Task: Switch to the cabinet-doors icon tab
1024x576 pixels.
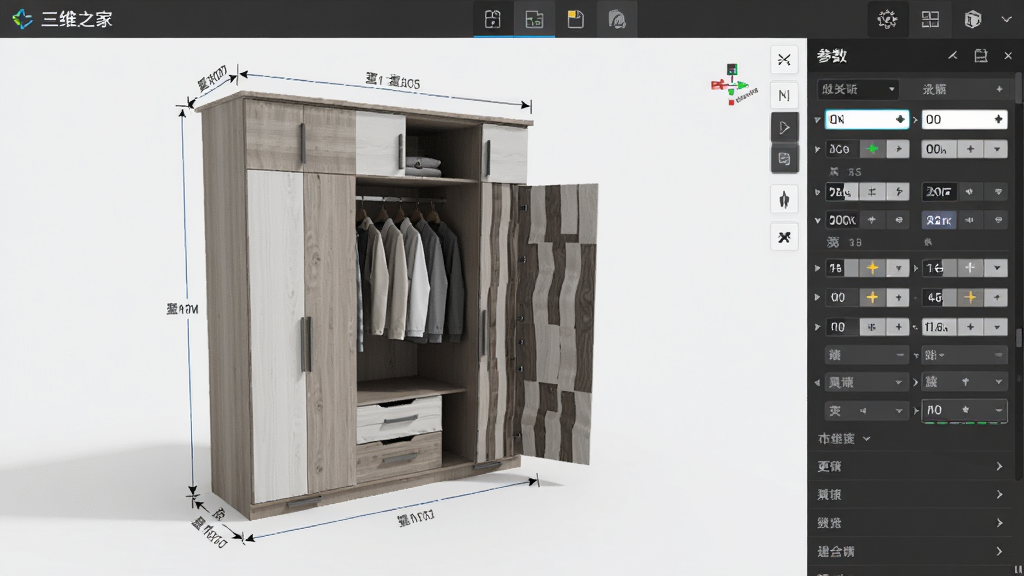Action: 492,19
